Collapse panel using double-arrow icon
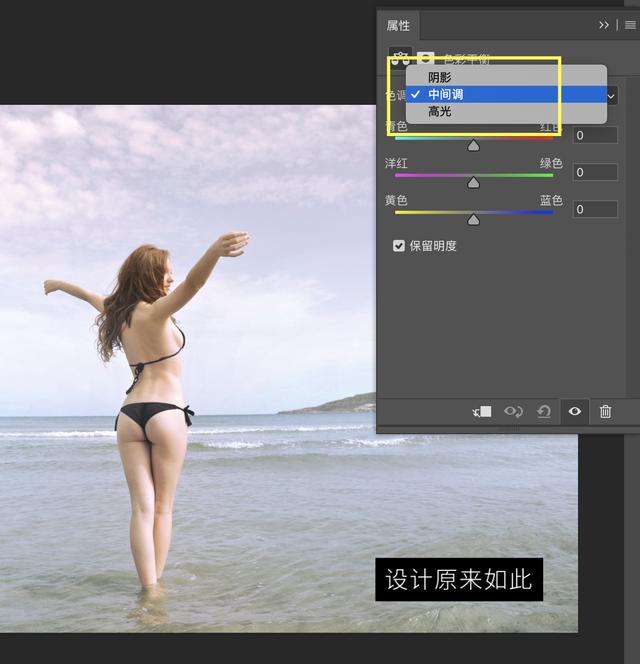The image size is (640, 664). point(604,25)
